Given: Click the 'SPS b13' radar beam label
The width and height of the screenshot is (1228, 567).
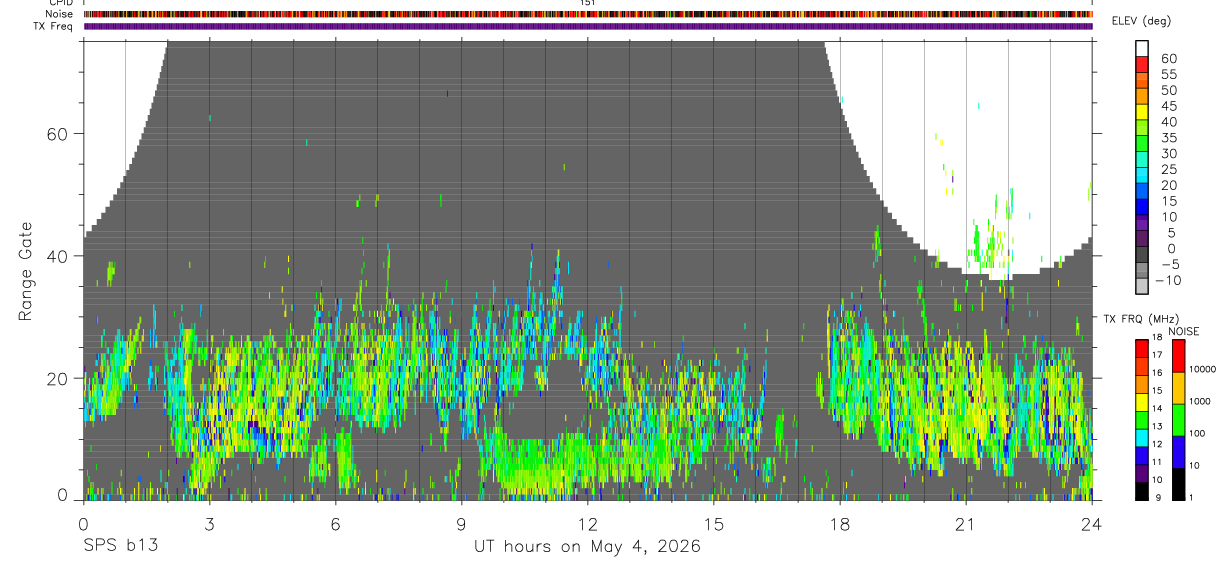Looking at the screenshot, I should [x=120, y=547].
